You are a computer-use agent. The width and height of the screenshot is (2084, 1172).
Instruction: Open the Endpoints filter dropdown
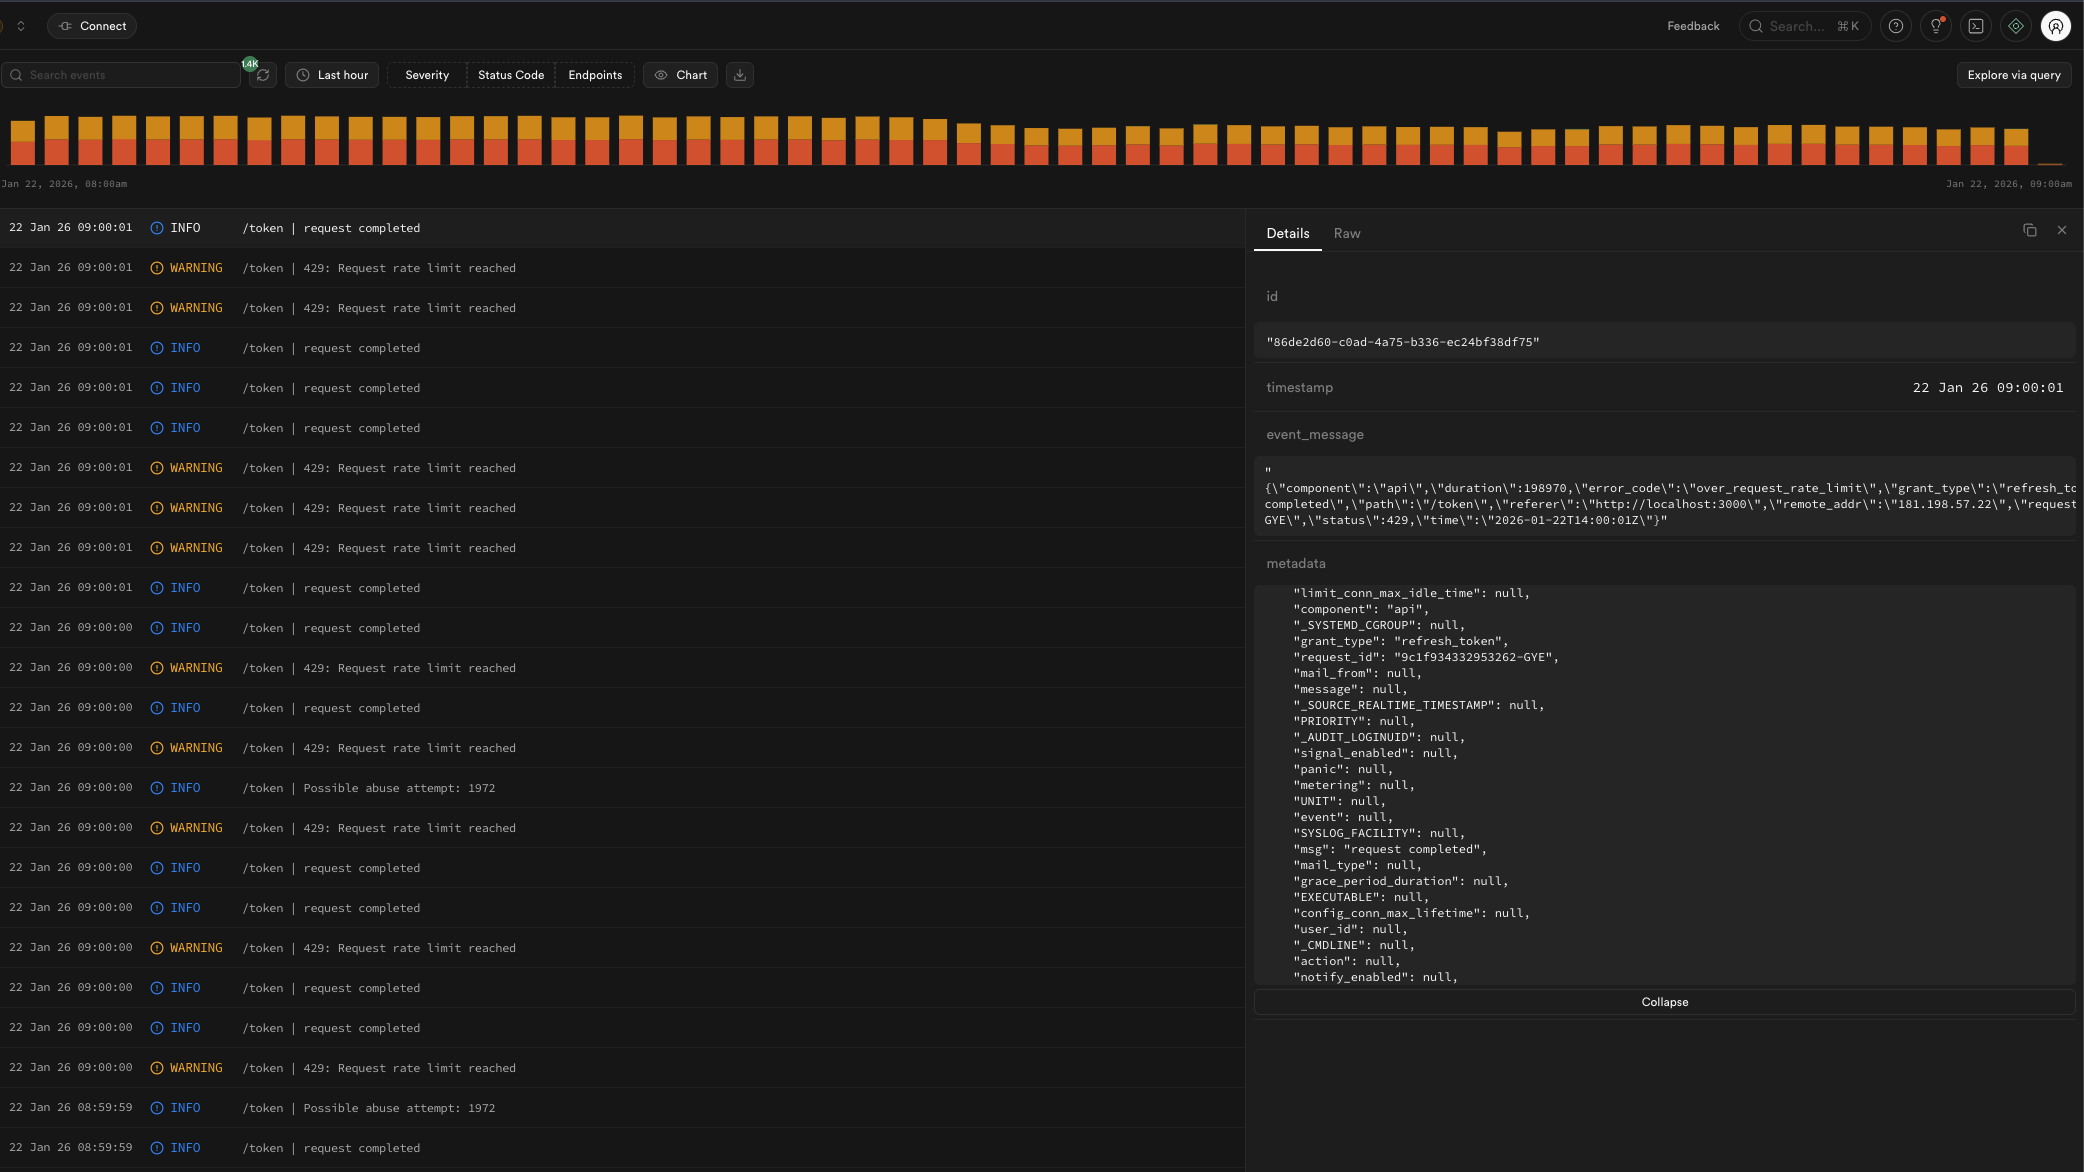(595, 75)
